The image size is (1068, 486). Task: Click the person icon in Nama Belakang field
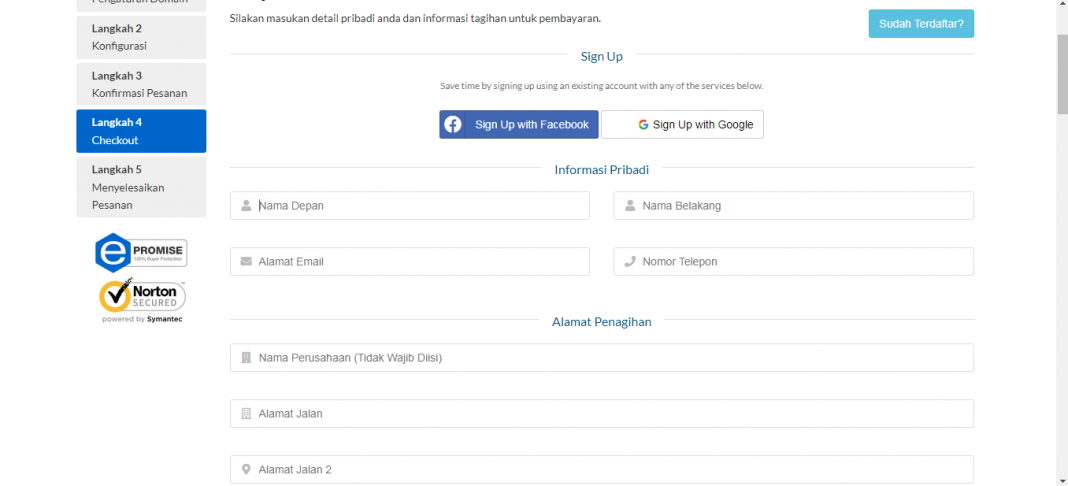click(630, 206)
